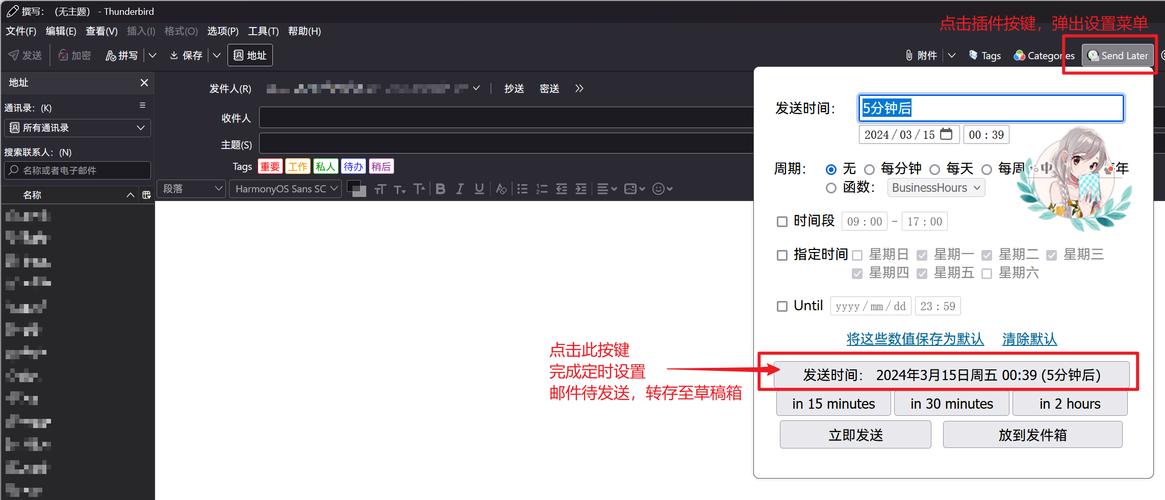Open the HarmonyOS Sans SC font dropdown
The height and width of the screenshot is (500, 1165).
(285, 189)
